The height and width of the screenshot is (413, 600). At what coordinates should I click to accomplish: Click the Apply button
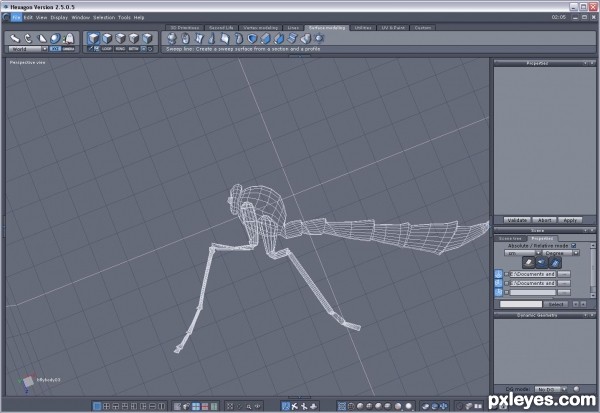point(570,220)
